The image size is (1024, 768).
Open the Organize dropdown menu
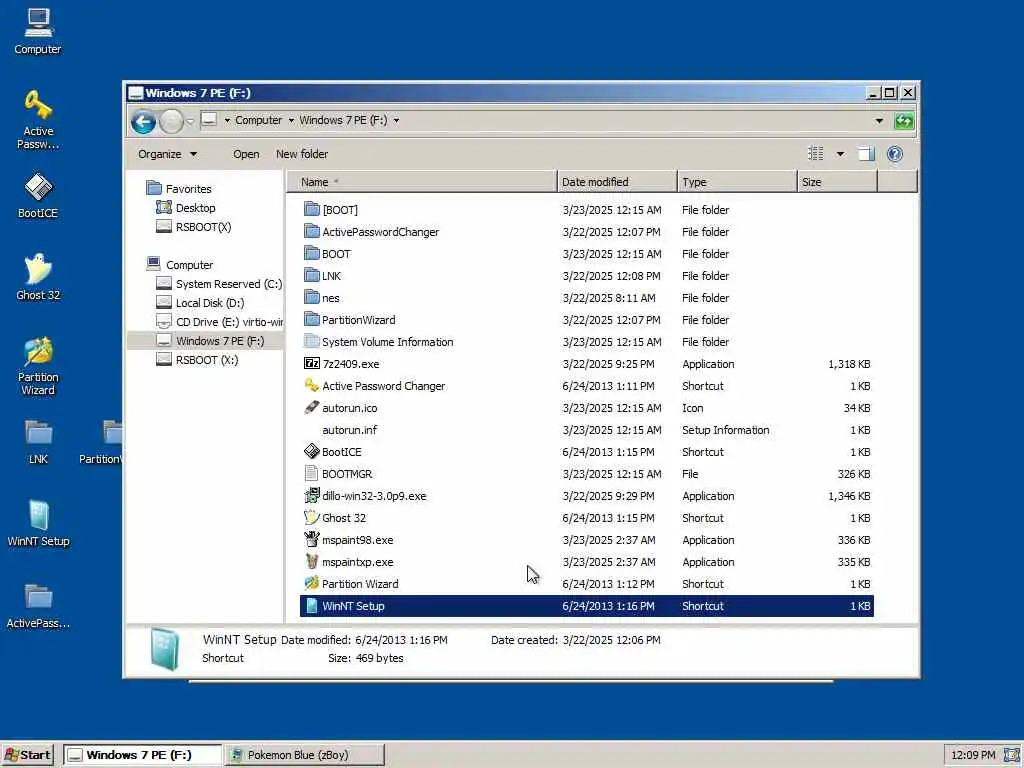point(167,154)
